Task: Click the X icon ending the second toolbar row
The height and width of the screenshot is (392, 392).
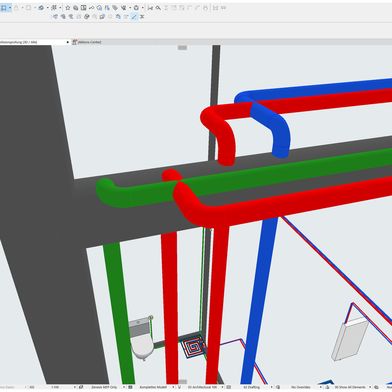Action: click(x=142, y=16)
